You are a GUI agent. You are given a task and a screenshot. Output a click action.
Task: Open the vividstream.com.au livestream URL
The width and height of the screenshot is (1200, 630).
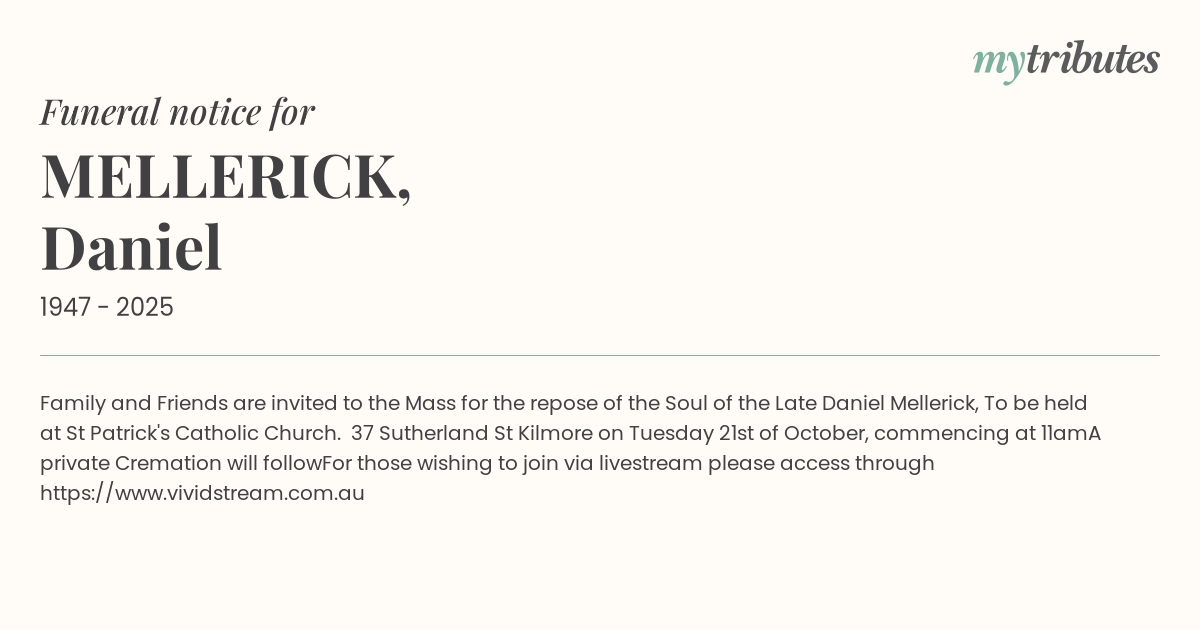(202, 493)
